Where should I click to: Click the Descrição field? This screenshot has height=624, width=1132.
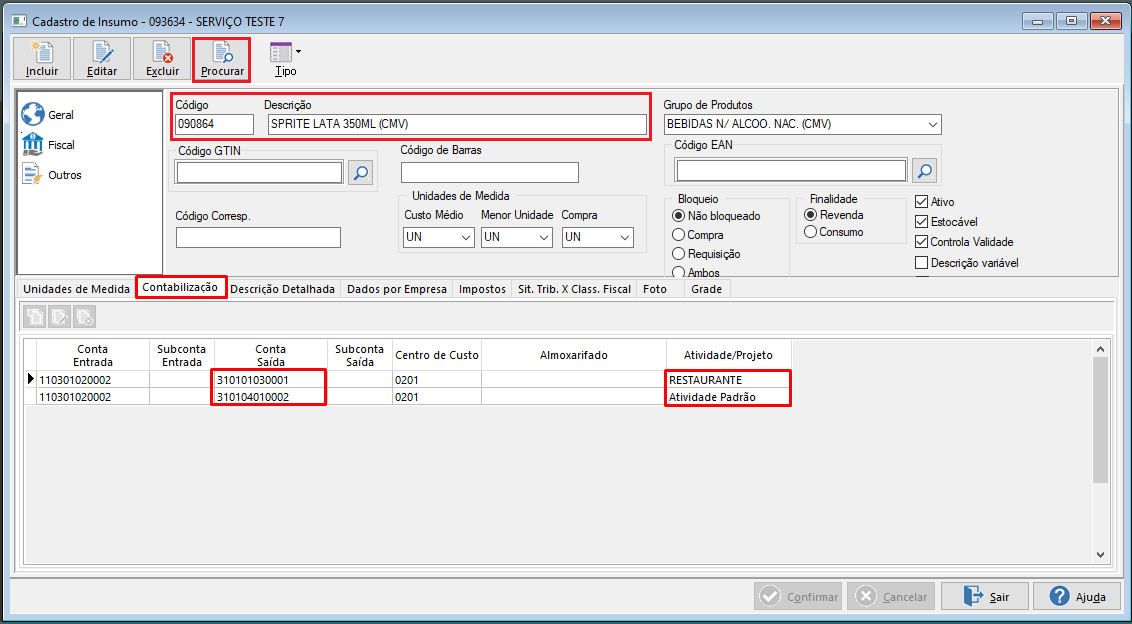point(457,124)
